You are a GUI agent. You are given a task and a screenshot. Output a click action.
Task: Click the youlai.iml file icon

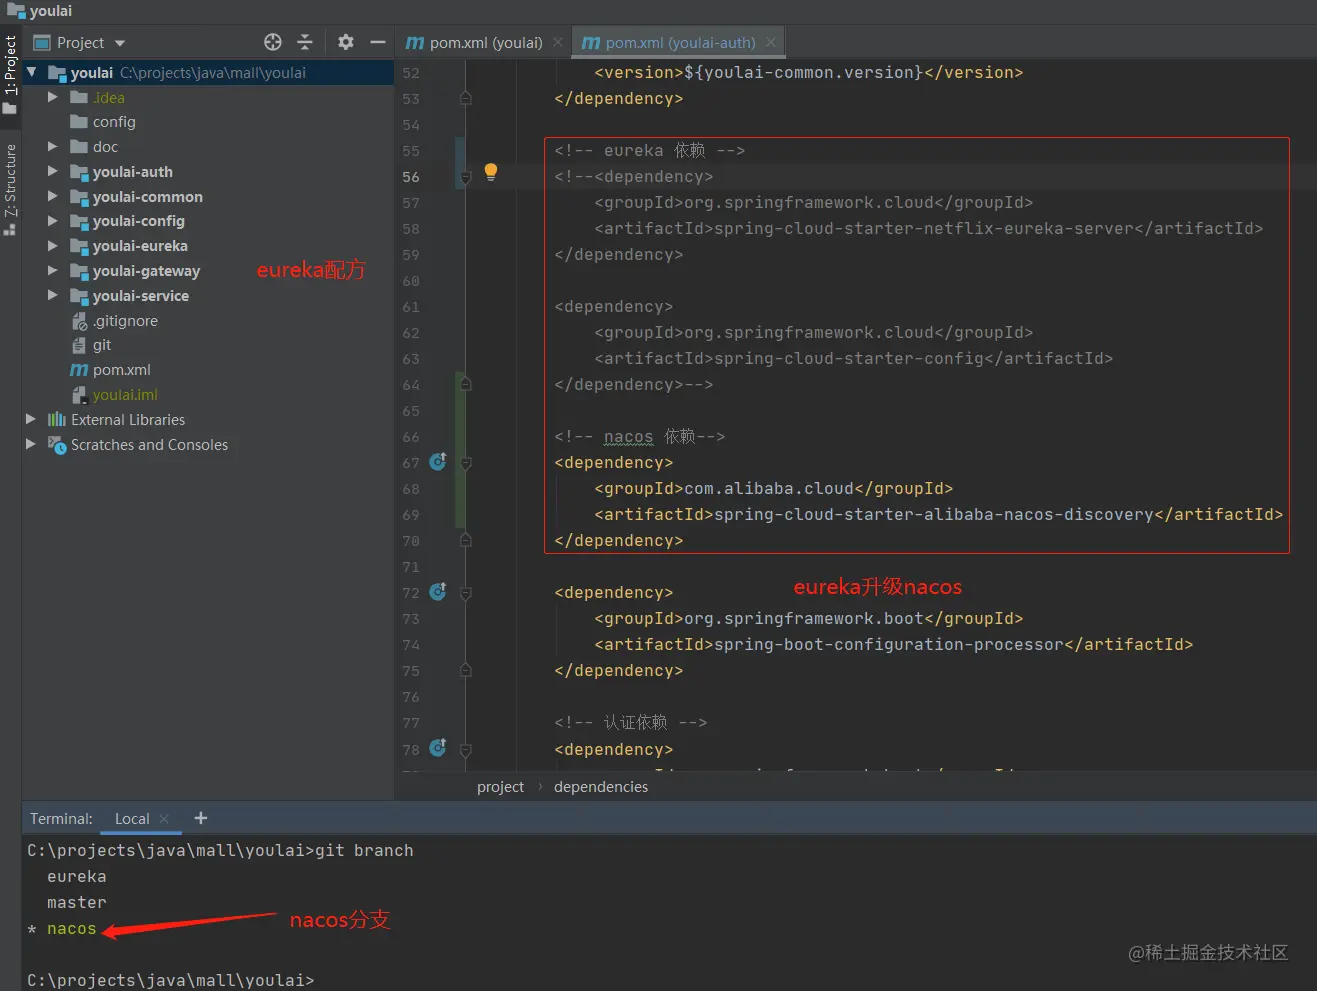coord(79,395)
